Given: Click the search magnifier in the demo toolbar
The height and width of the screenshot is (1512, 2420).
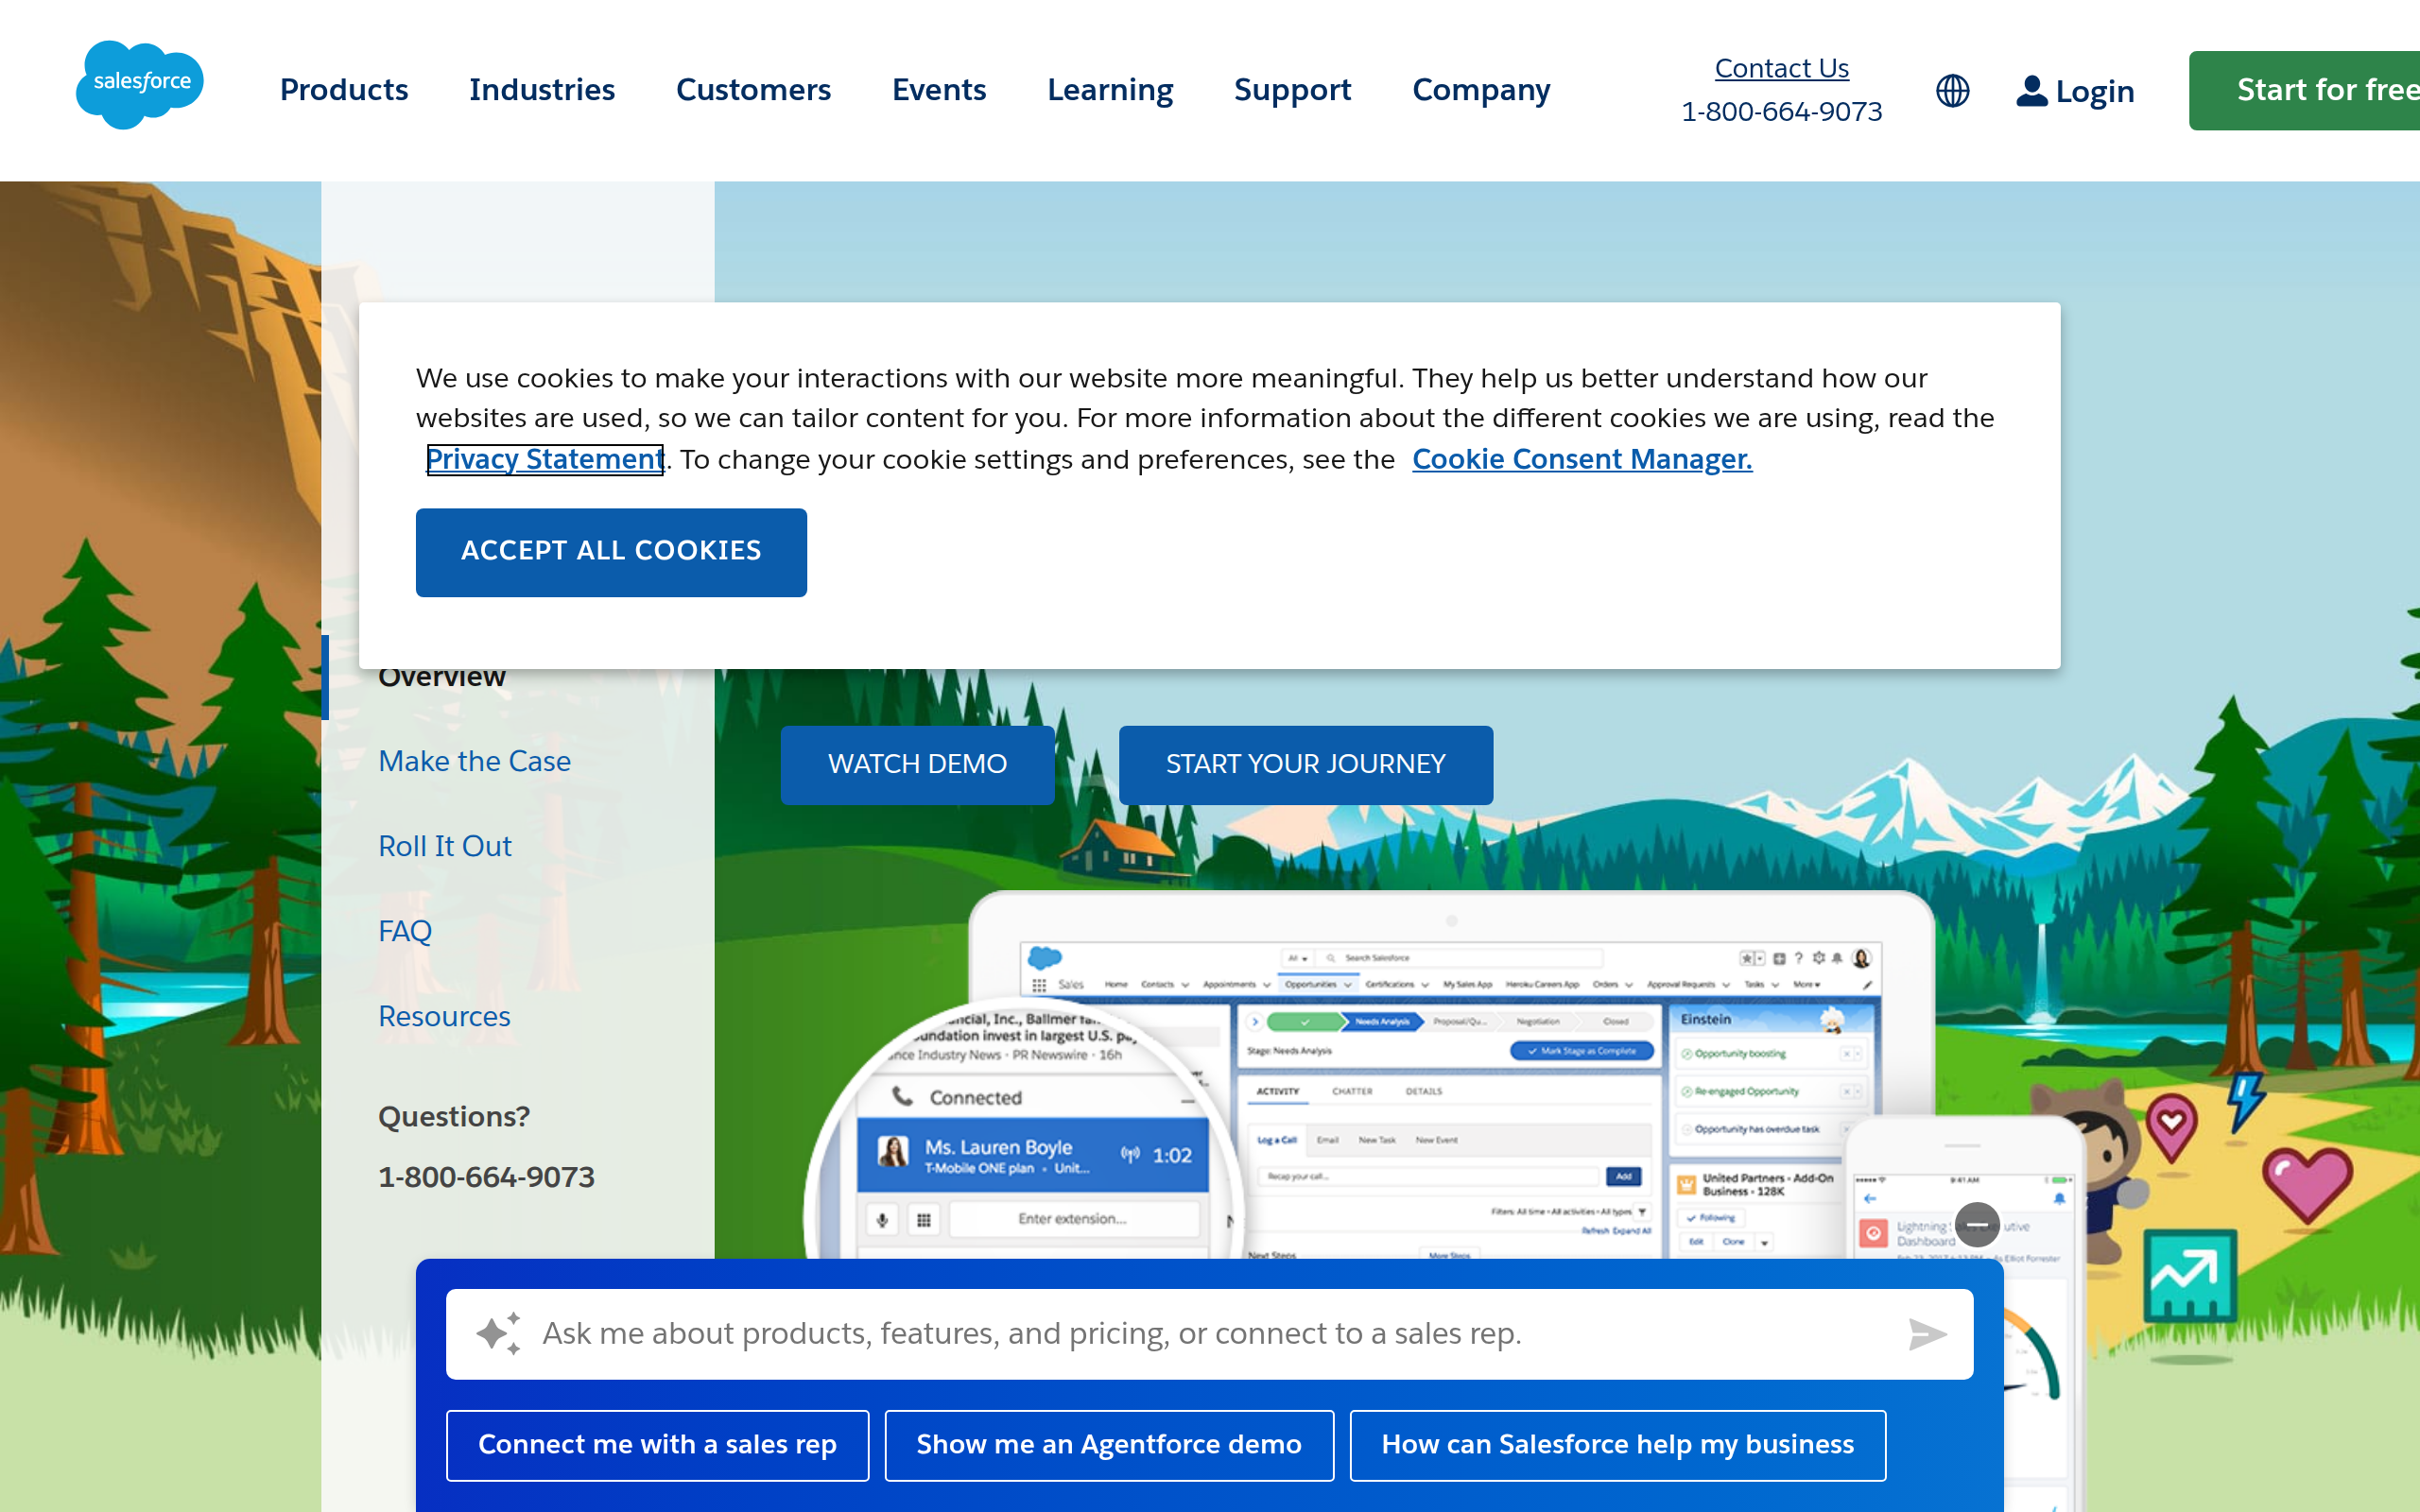Looking at the screenshot, I should click(1332, 957).
